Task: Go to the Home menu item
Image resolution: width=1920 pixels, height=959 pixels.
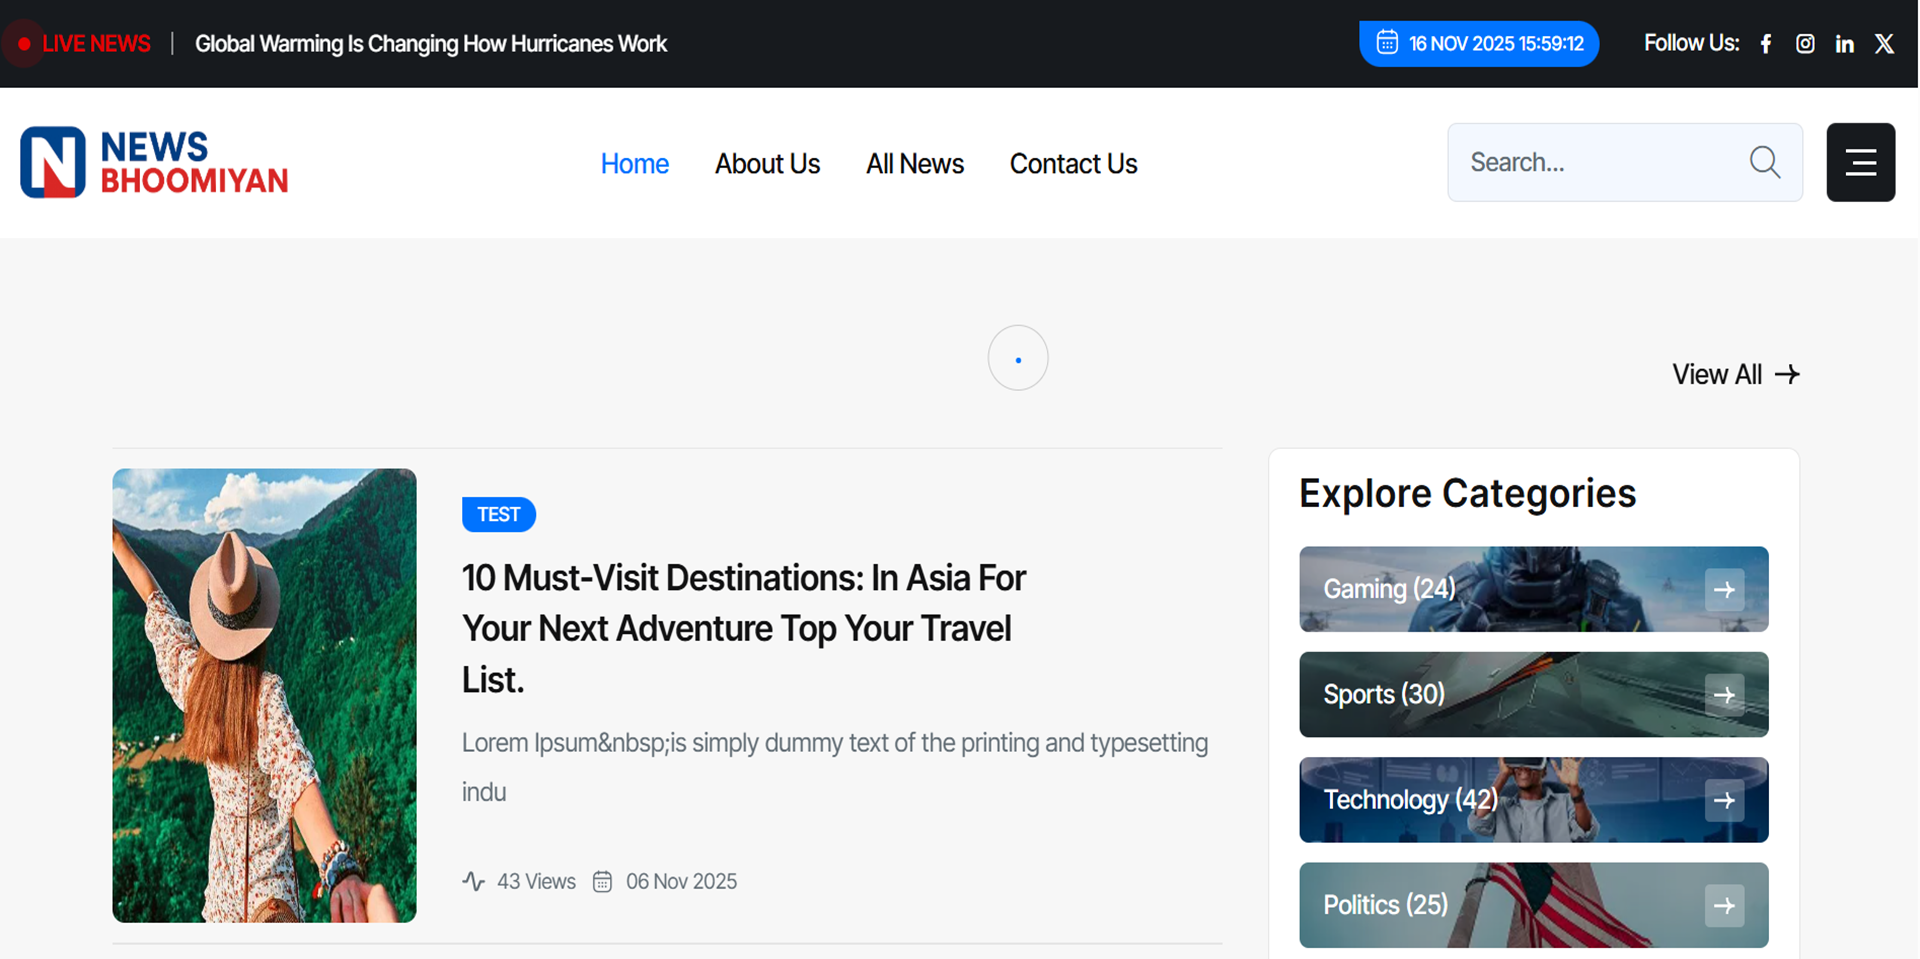Action: (x=634, y=164)
